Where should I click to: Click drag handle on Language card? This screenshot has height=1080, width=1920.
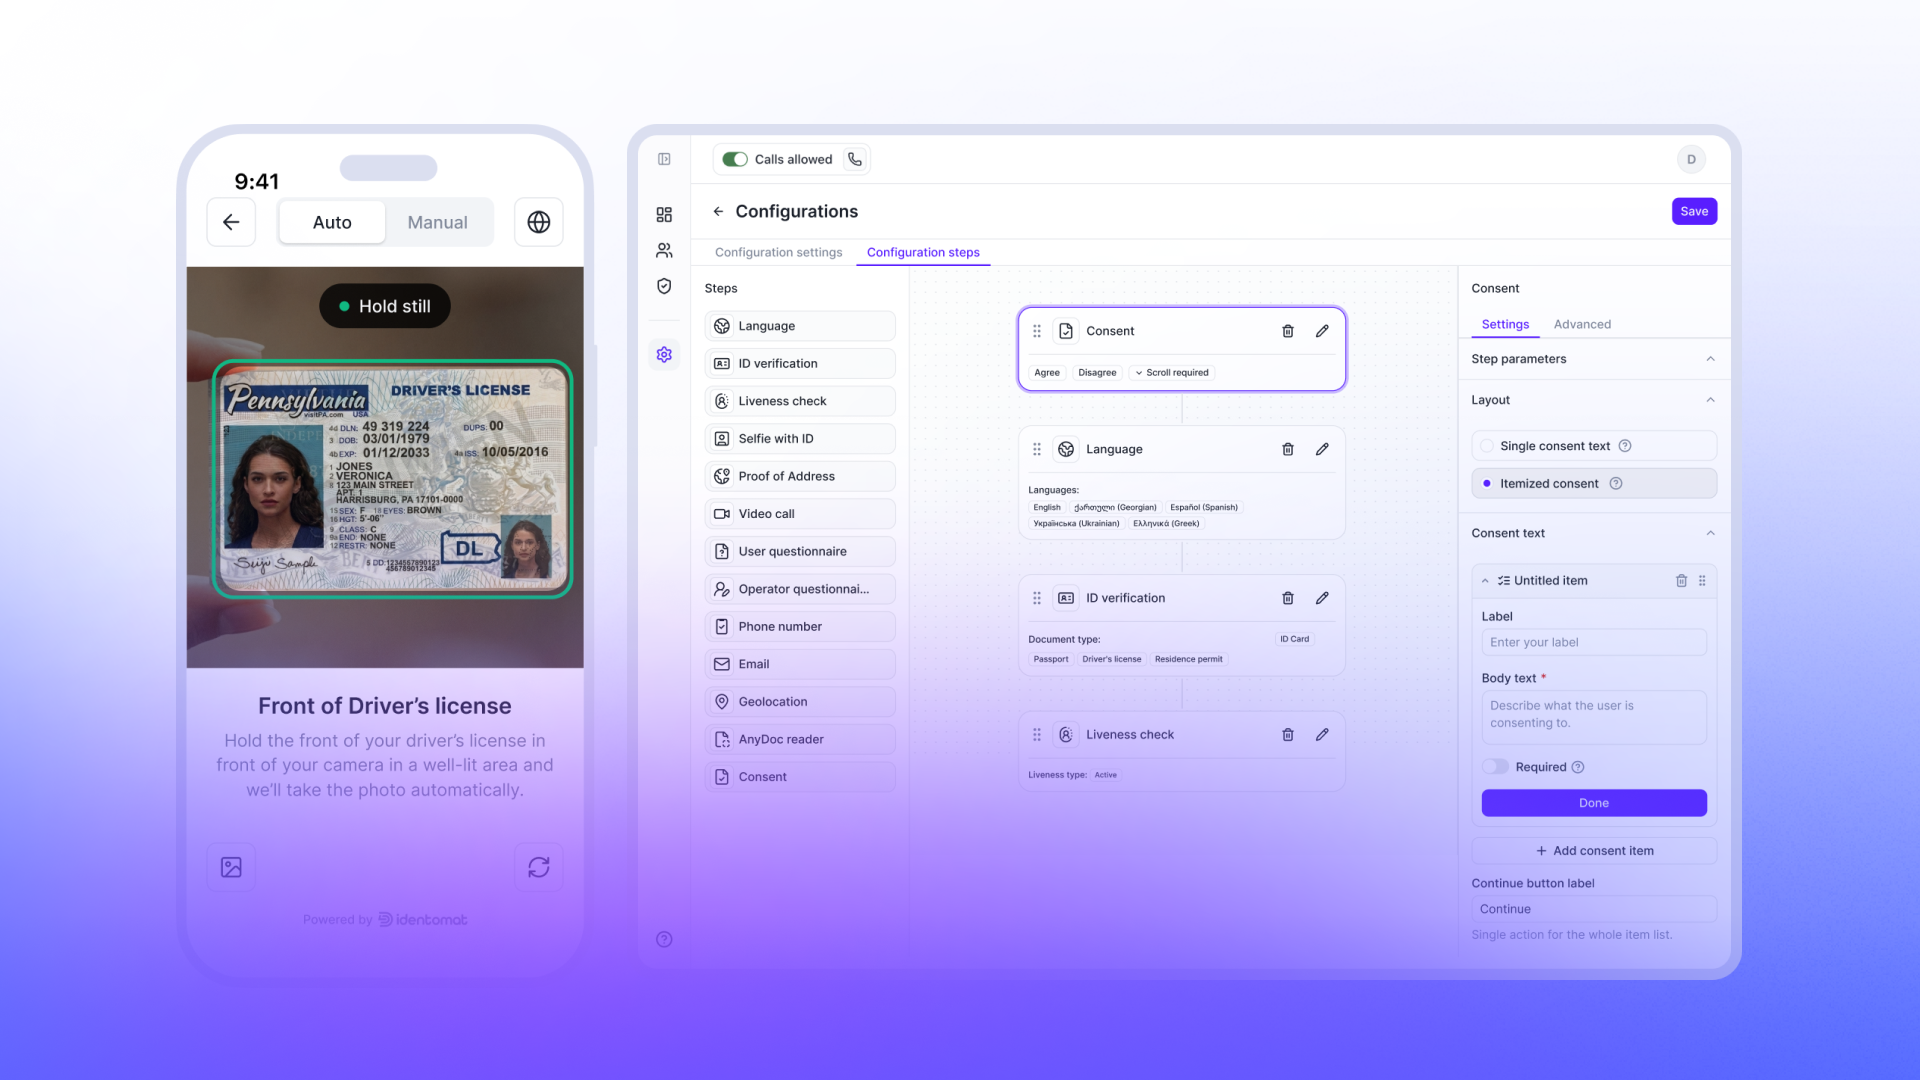coord(1037,449)
